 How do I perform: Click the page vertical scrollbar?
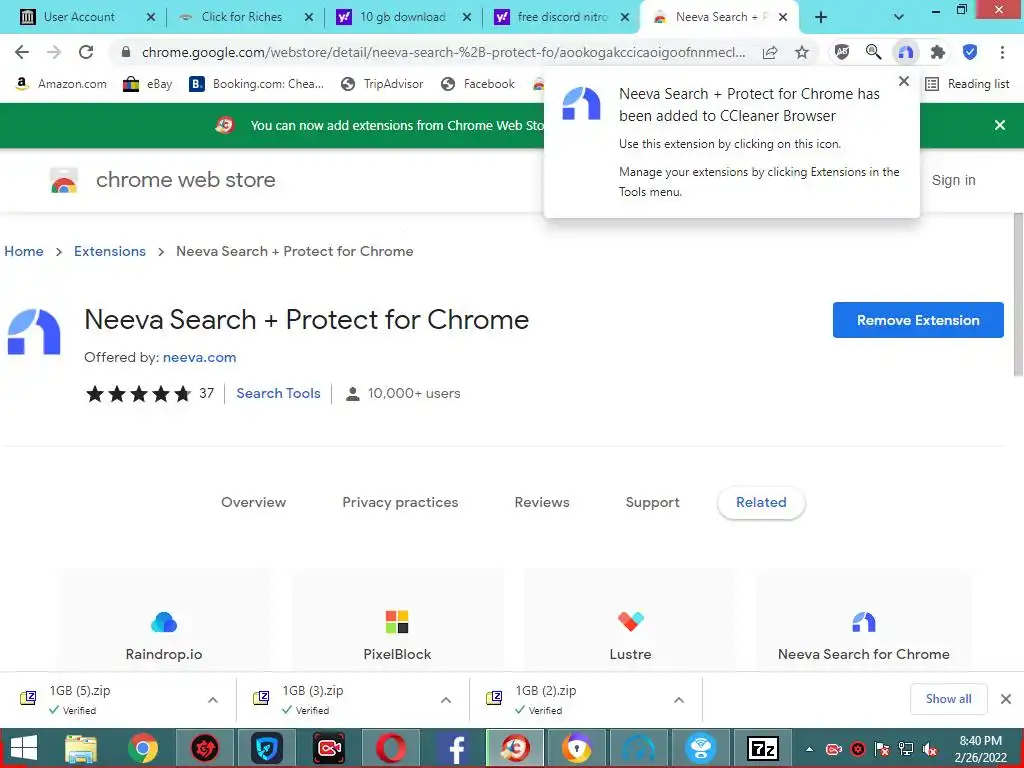(x=1017, y=296)
